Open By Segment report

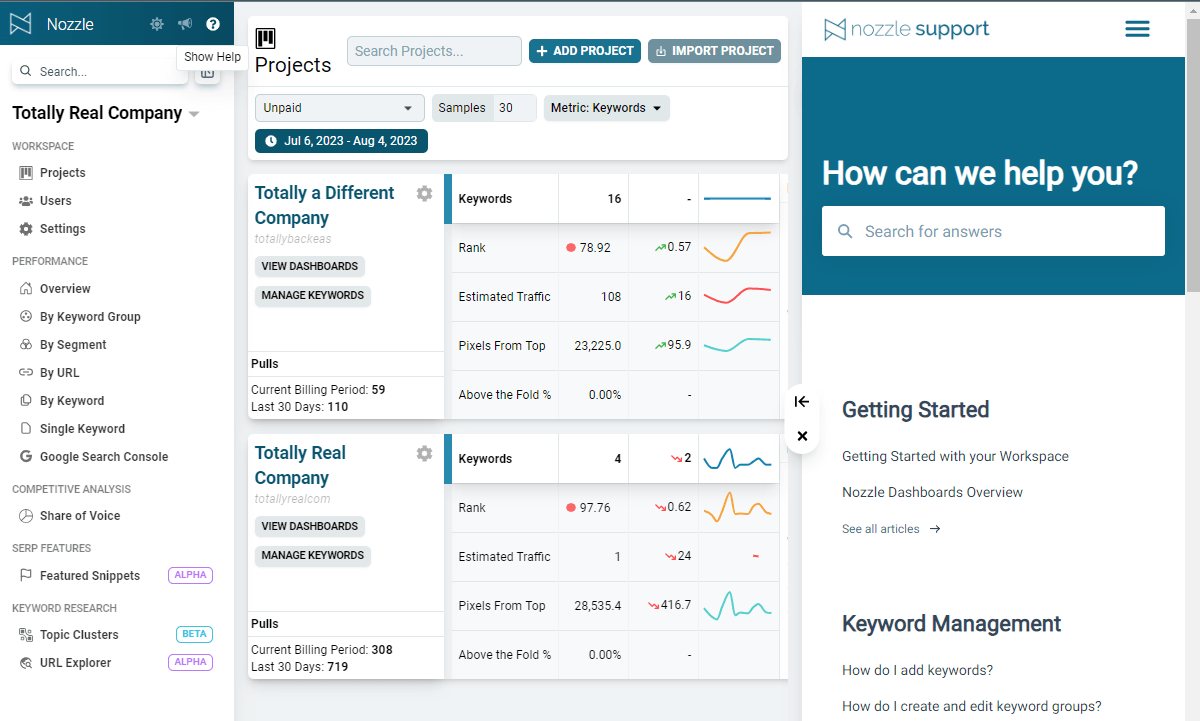click(x=73, y=345)
